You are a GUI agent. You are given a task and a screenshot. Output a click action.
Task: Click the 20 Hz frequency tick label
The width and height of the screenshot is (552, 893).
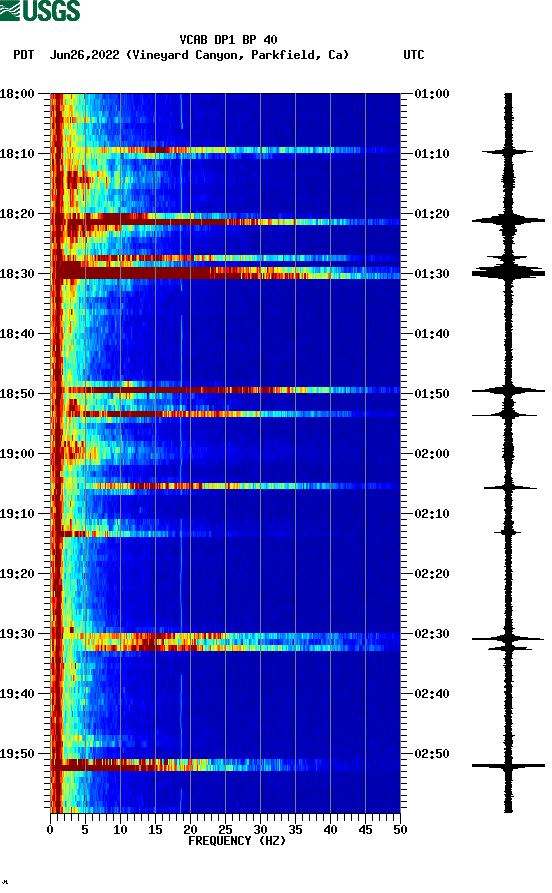190,830
